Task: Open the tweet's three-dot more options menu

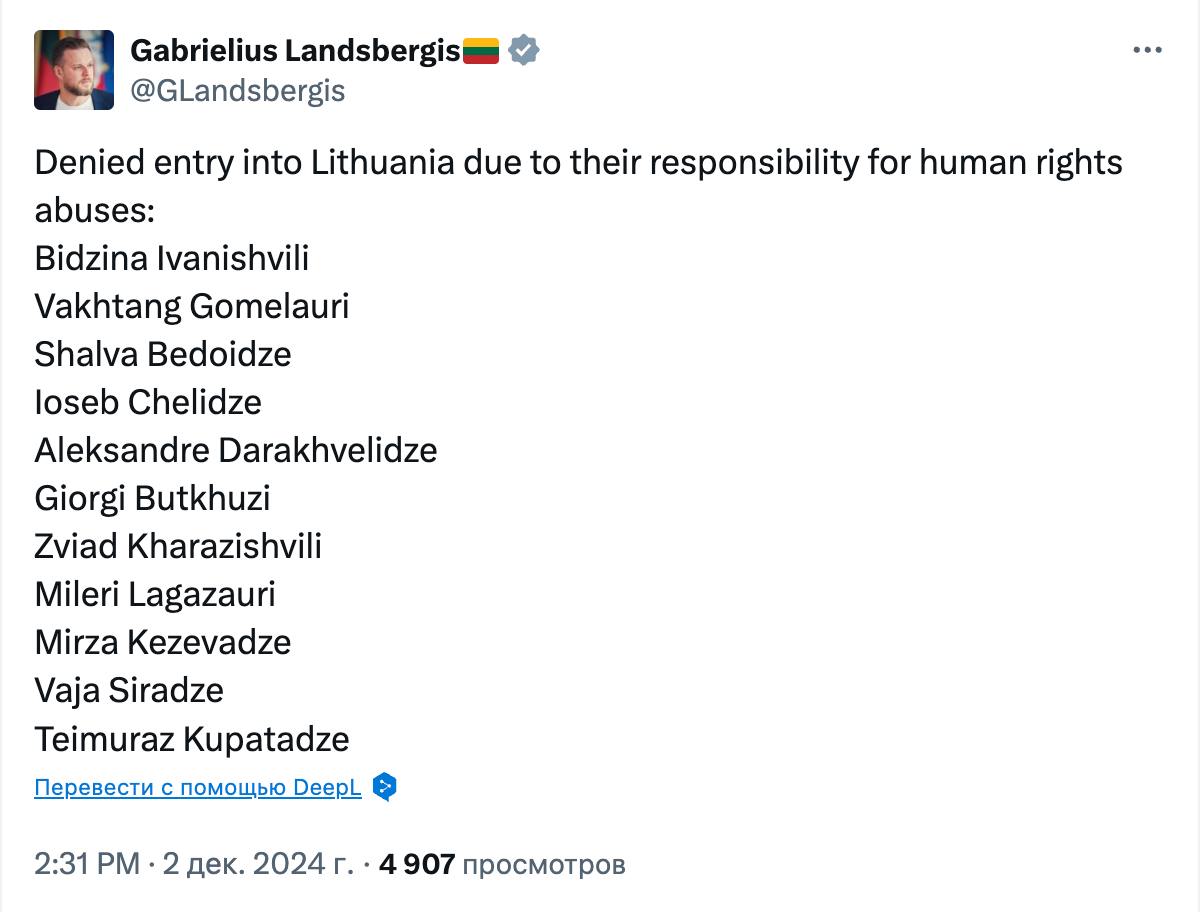Action: [1146, 50]
